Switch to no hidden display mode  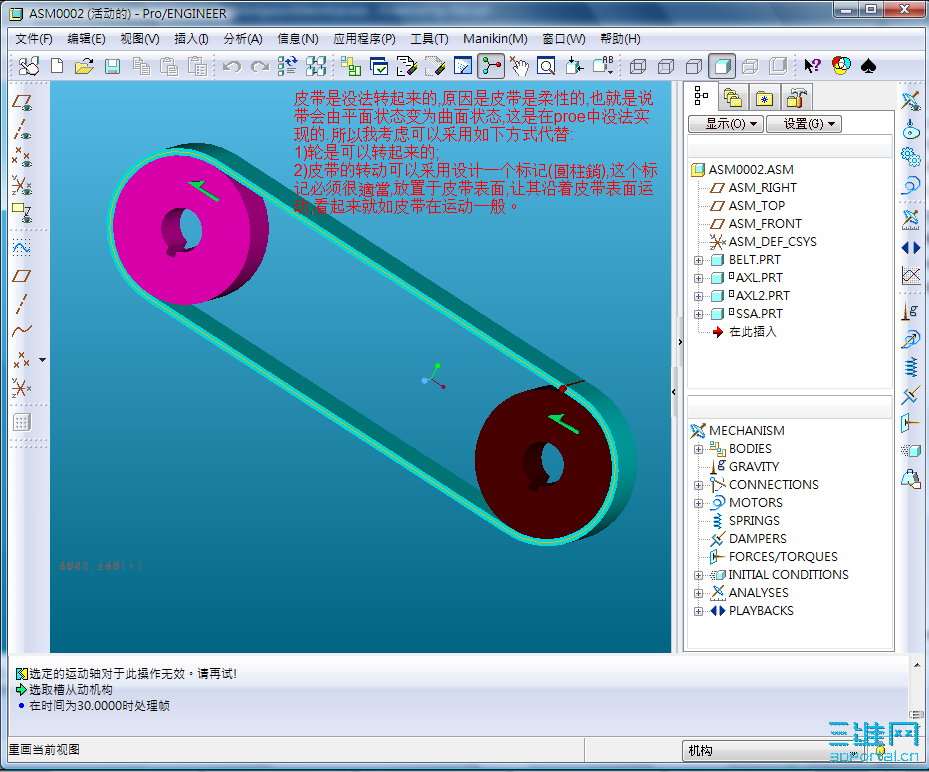(x=694, y=66)
